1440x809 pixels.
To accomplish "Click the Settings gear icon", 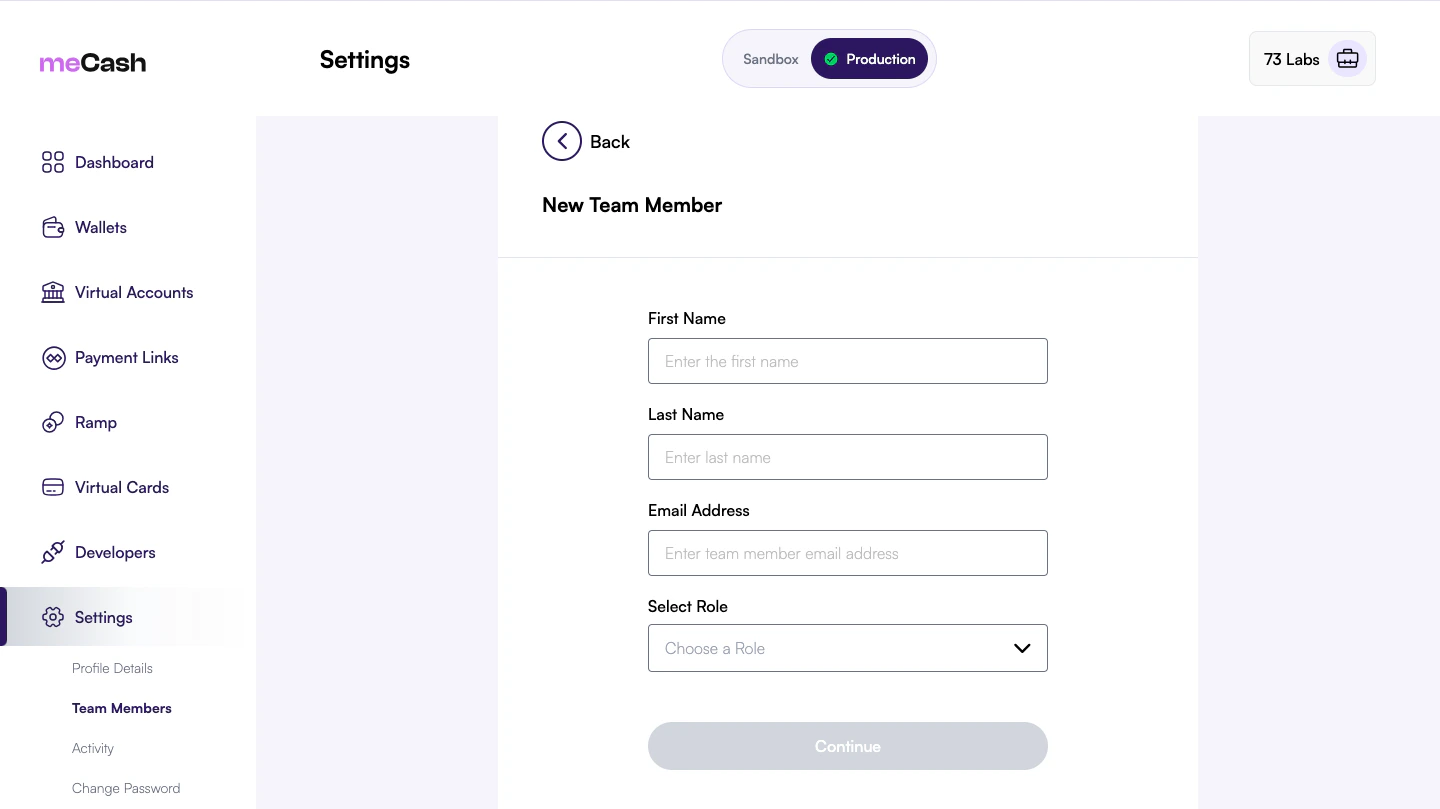I will [53, 617].
